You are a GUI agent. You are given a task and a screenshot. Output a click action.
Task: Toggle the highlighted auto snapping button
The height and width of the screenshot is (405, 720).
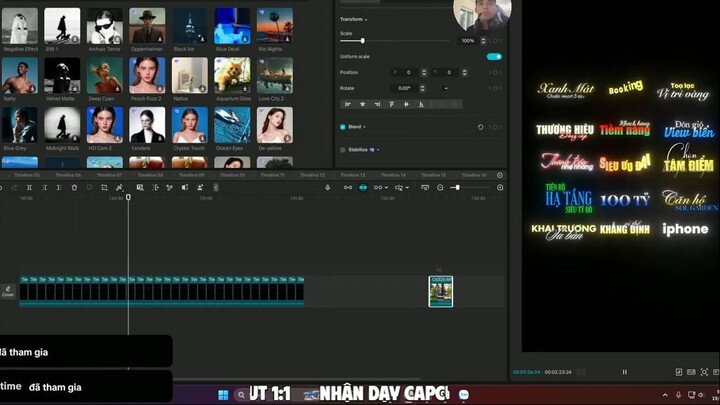click(363, 187)
